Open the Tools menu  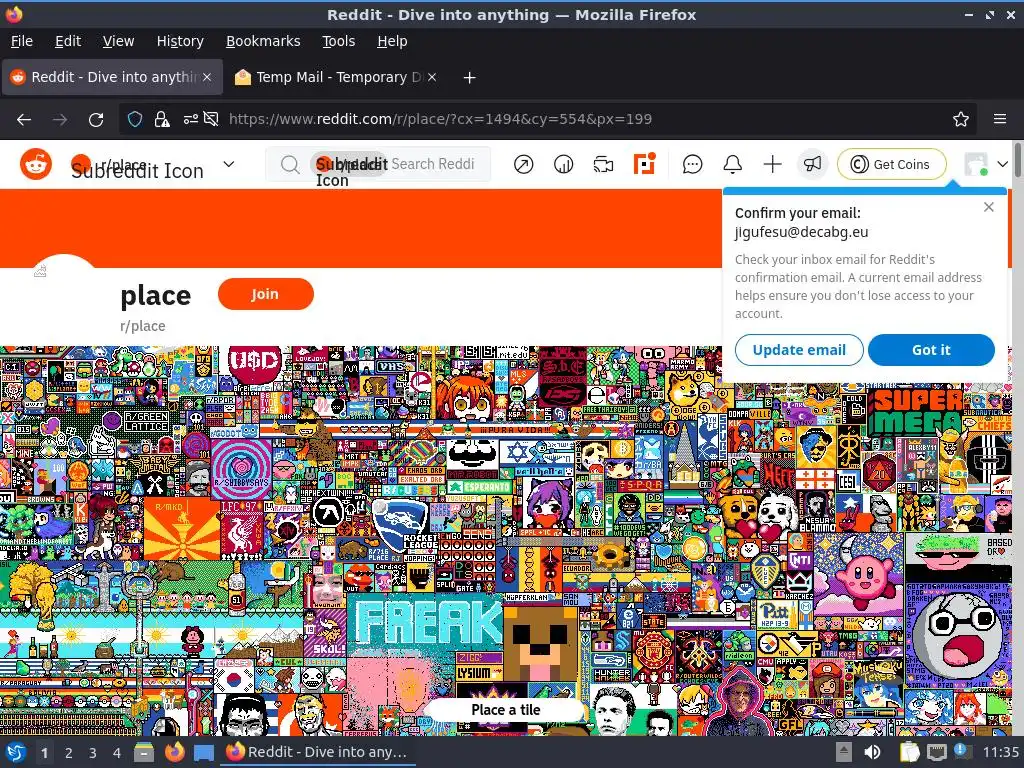(x=338, y=41)
